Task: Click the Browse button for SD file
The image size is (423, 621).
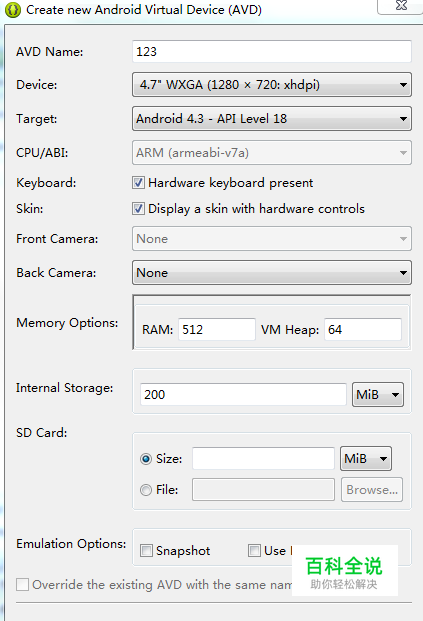Action: [372, 490]
